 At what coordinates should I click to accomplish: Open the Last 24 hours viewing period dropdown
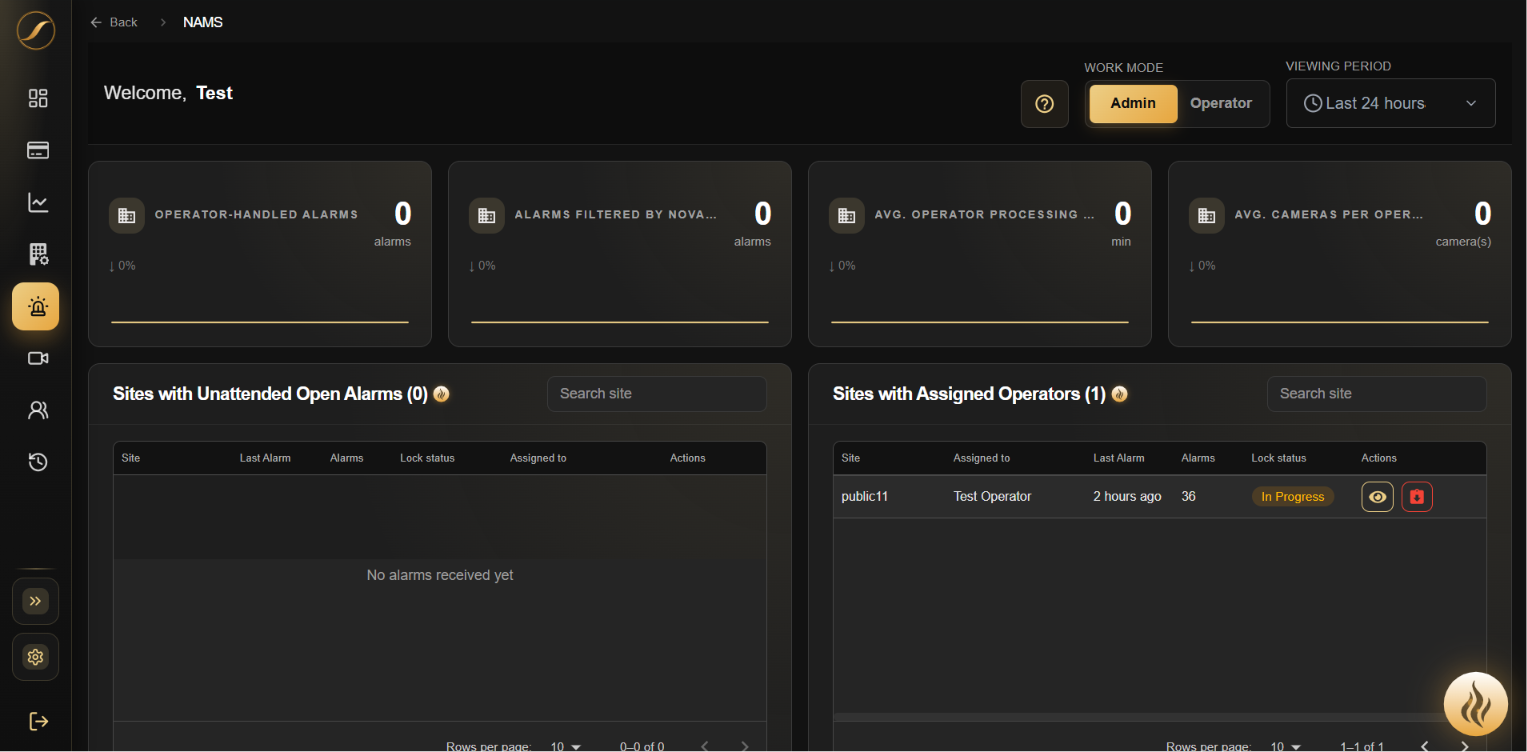point(1390,103)
